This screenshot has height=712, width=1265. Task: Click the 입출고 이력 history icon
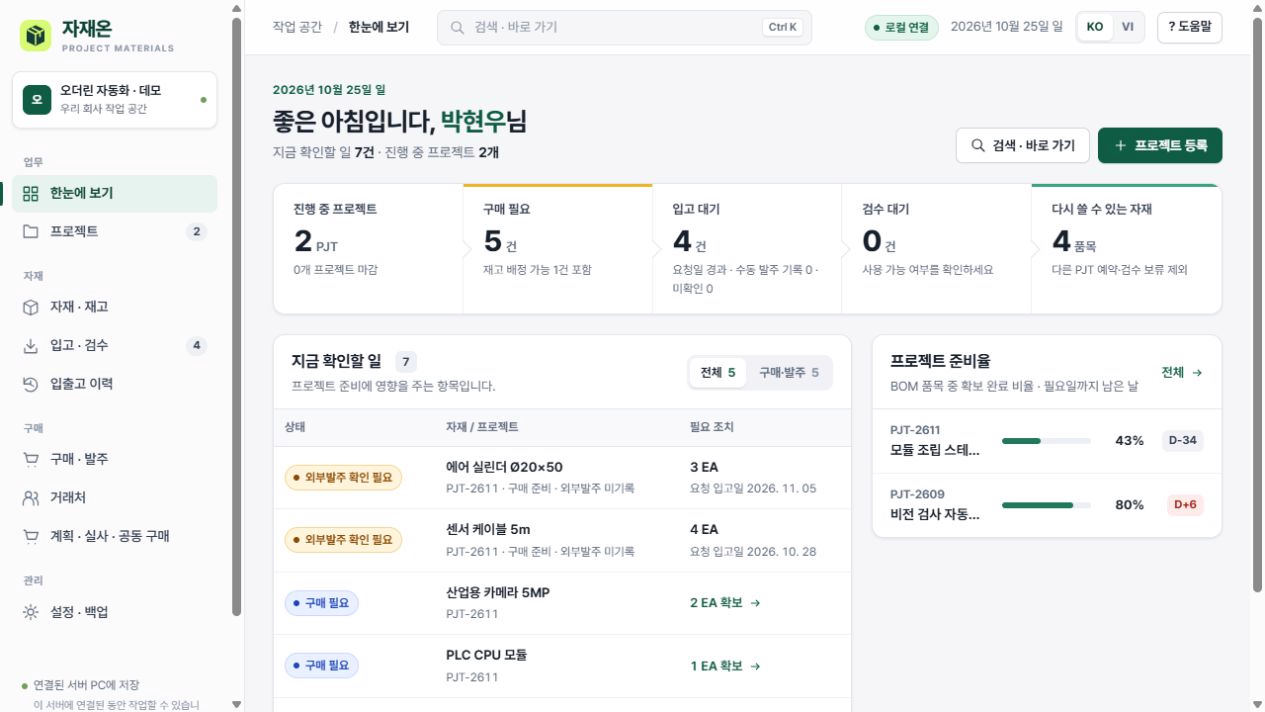[31, 384]
